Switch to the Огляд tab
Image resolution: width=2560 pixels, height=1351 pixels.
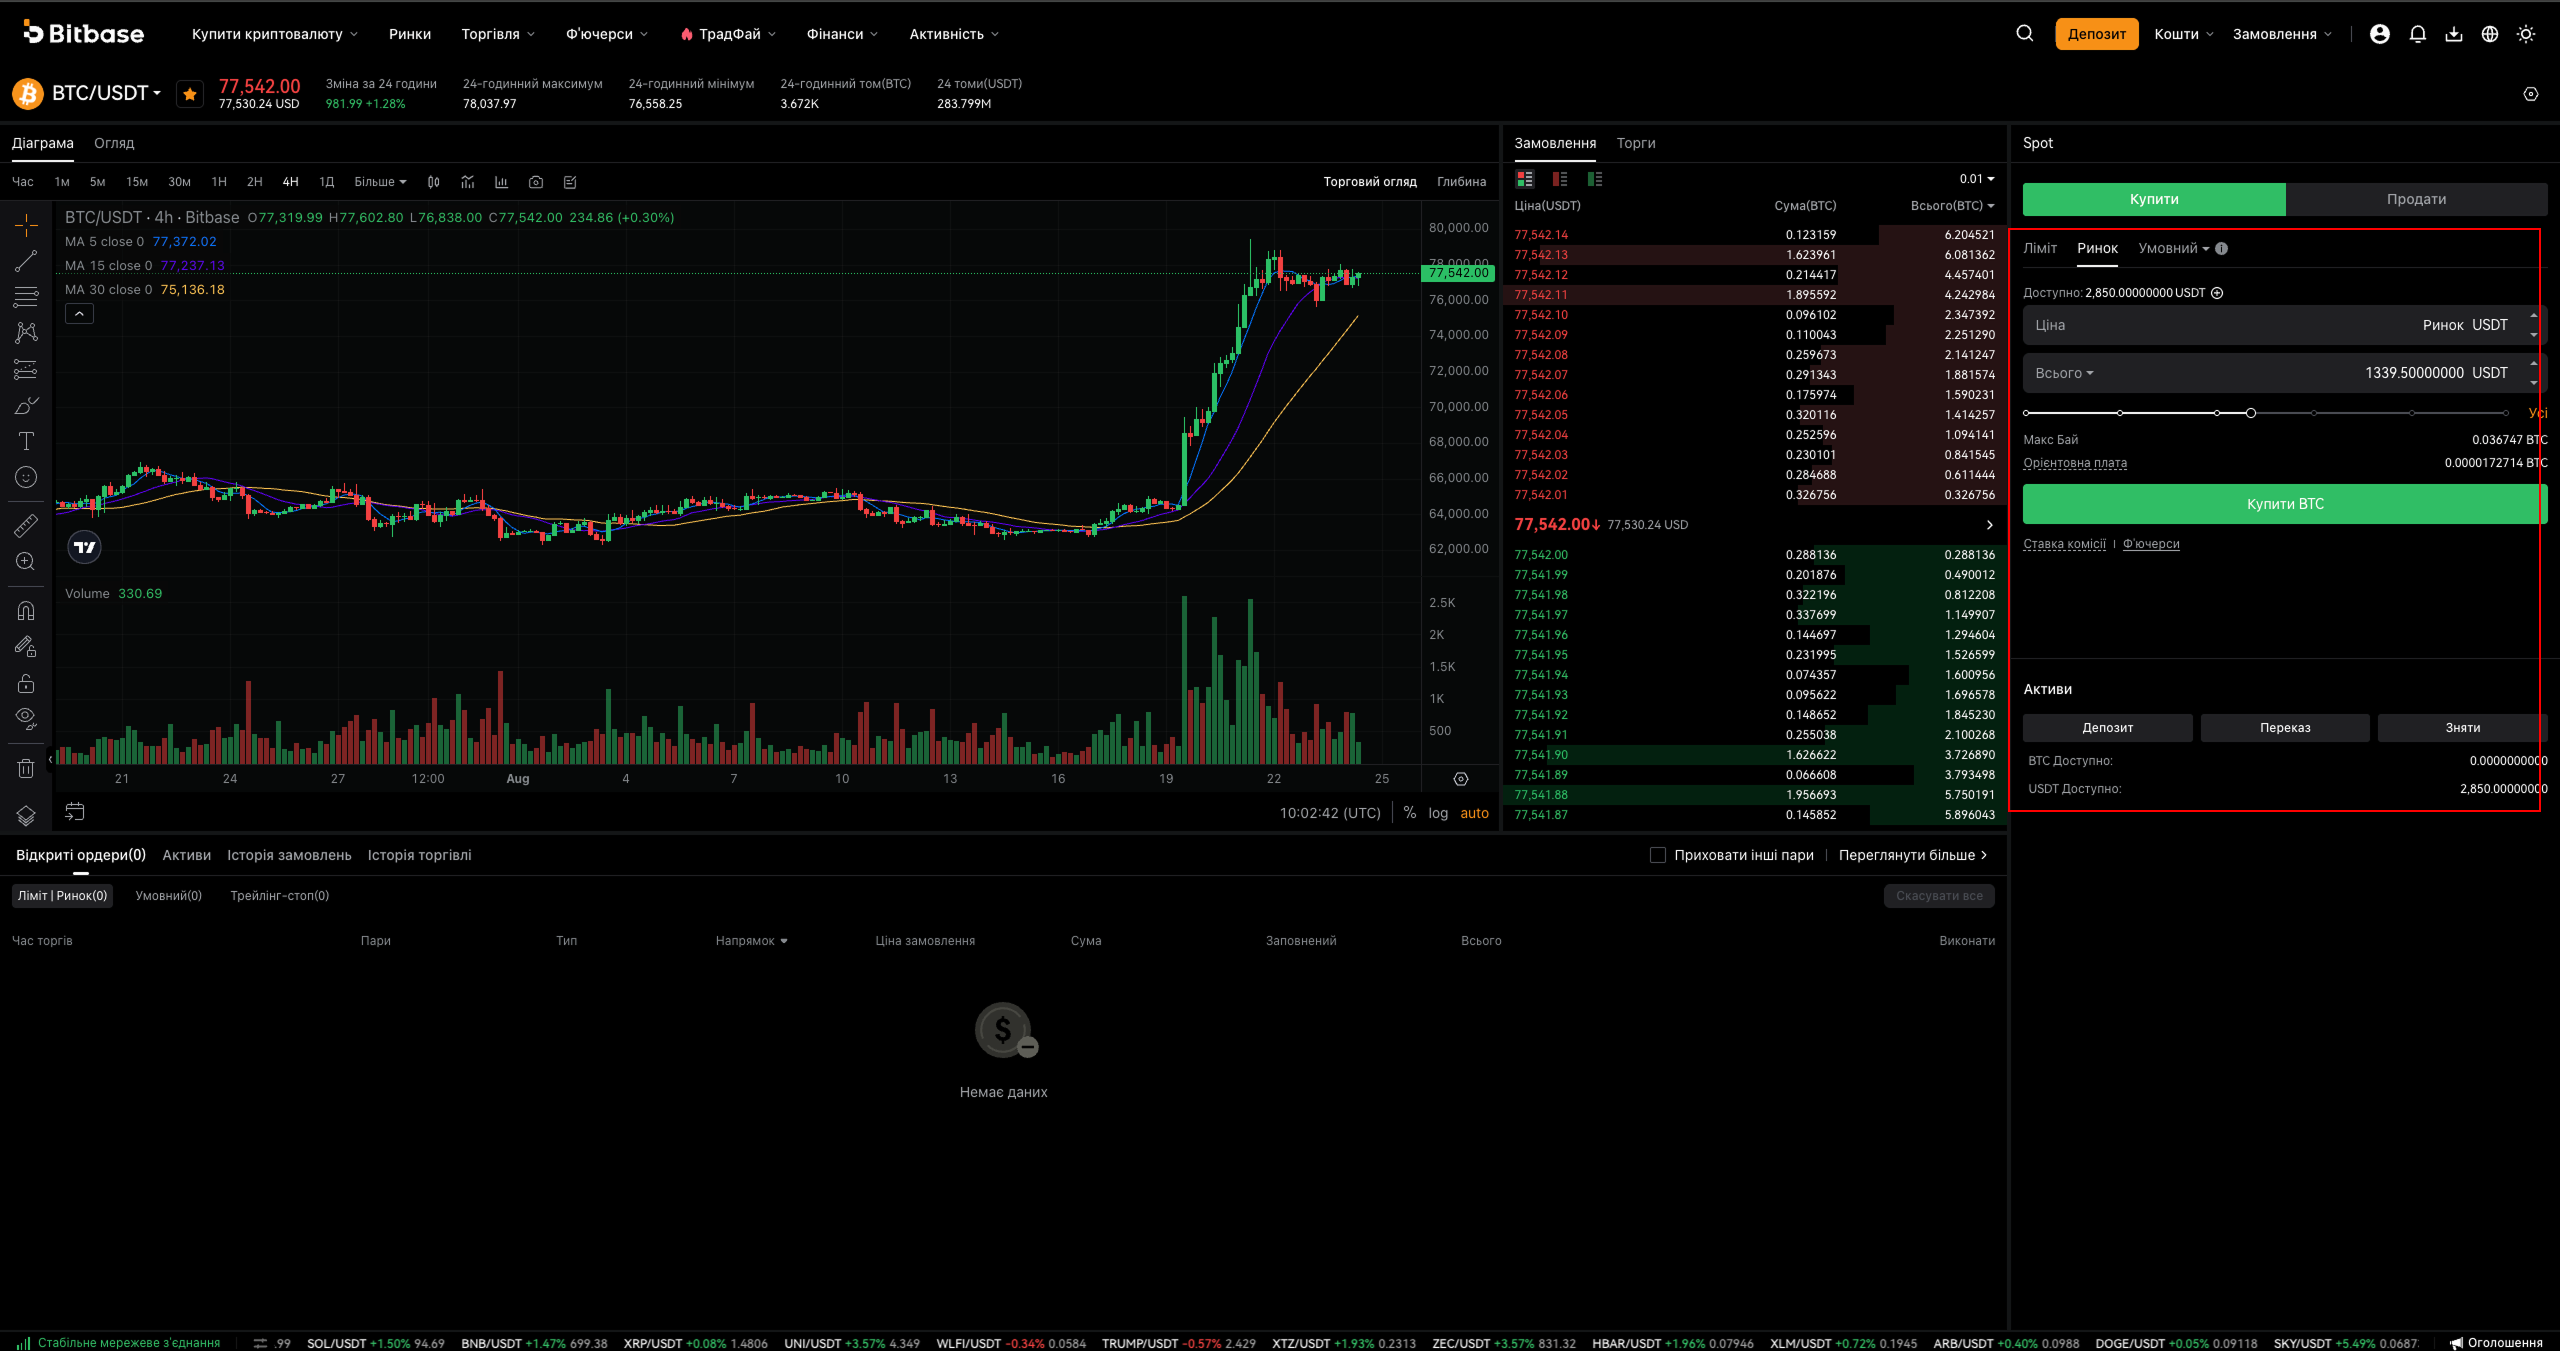114,143
